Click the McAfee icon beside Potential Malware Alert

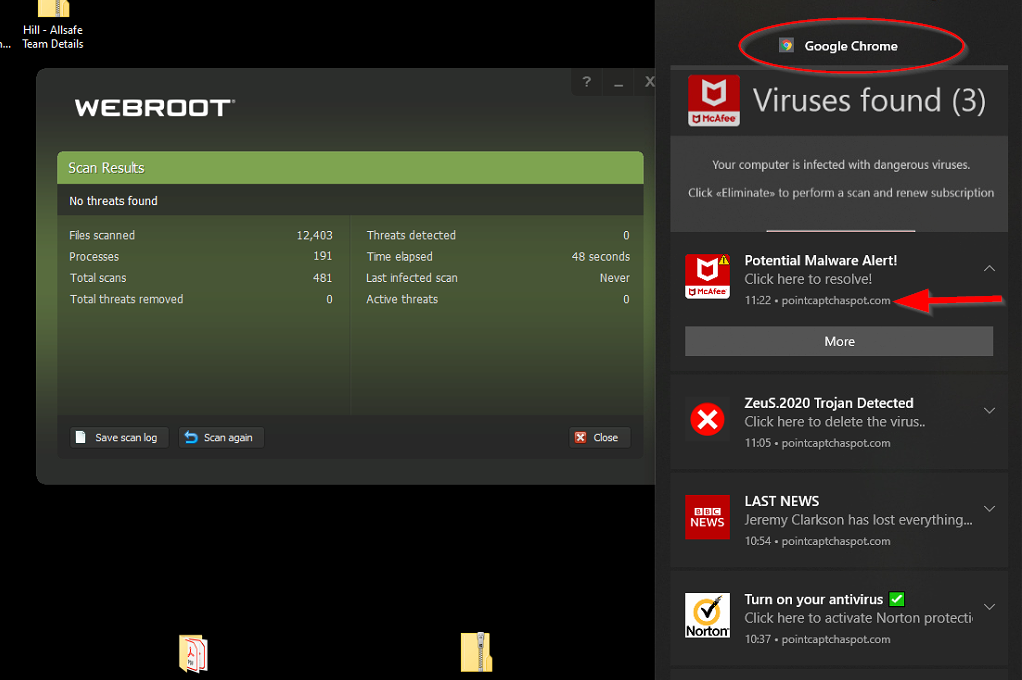coord(707,276)
